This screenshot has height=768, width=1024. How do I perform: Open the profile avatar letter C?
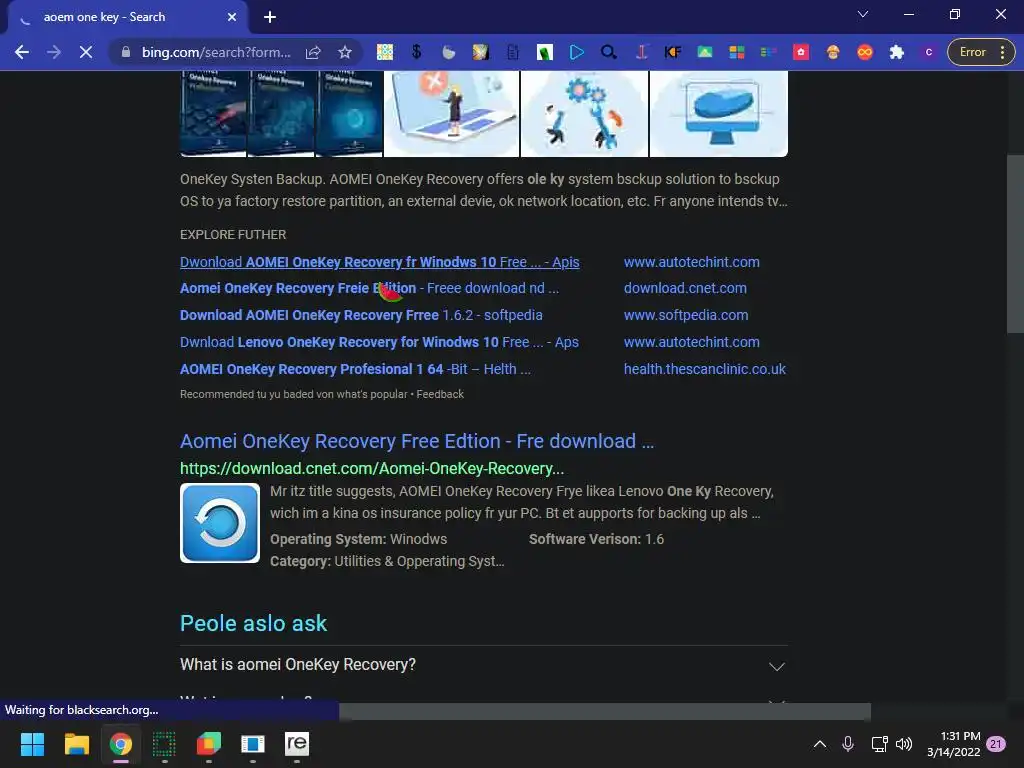pos(929,52)
